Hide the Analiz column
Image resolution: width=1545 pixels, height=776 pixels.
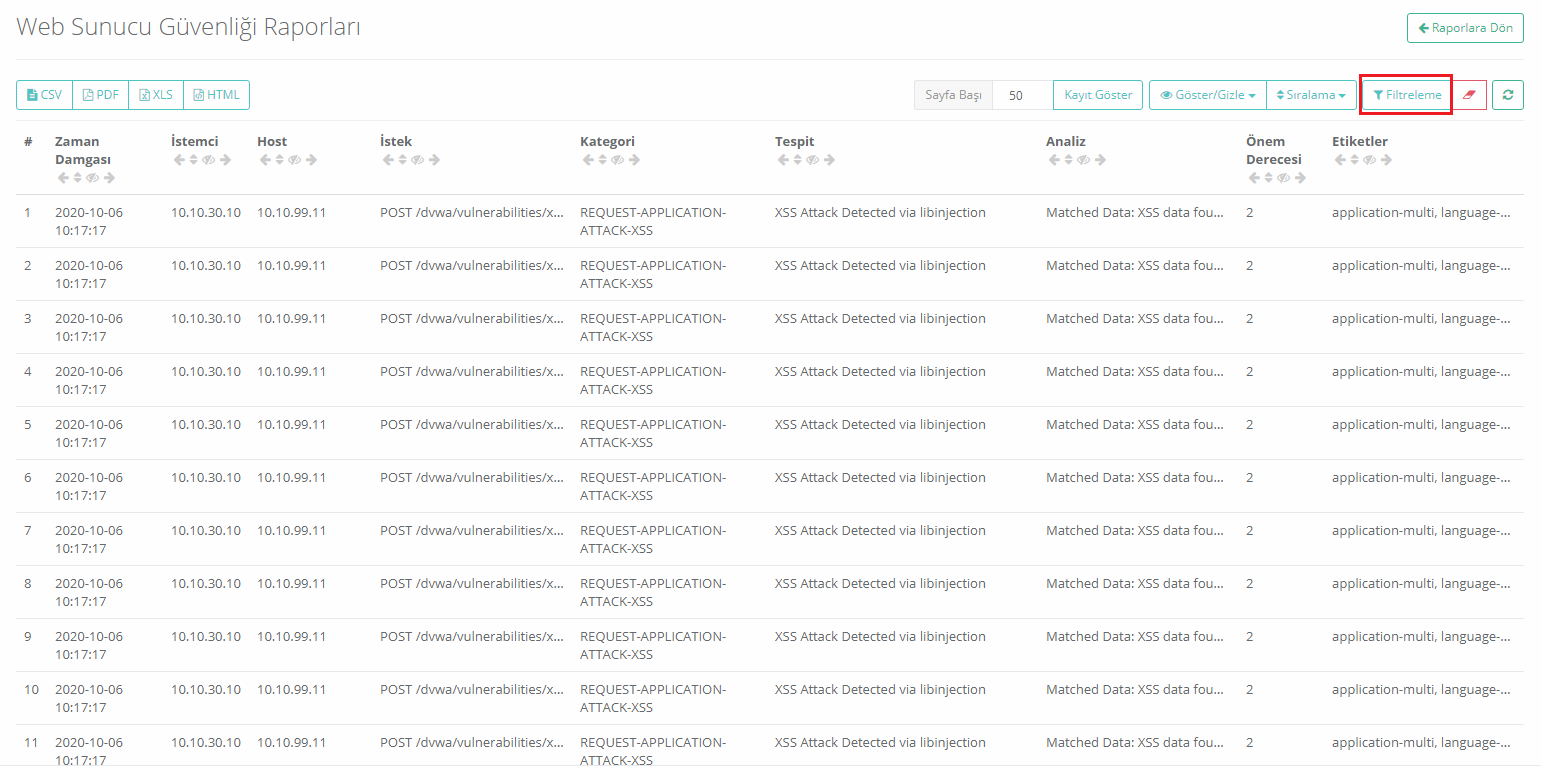click(1083, 160)
